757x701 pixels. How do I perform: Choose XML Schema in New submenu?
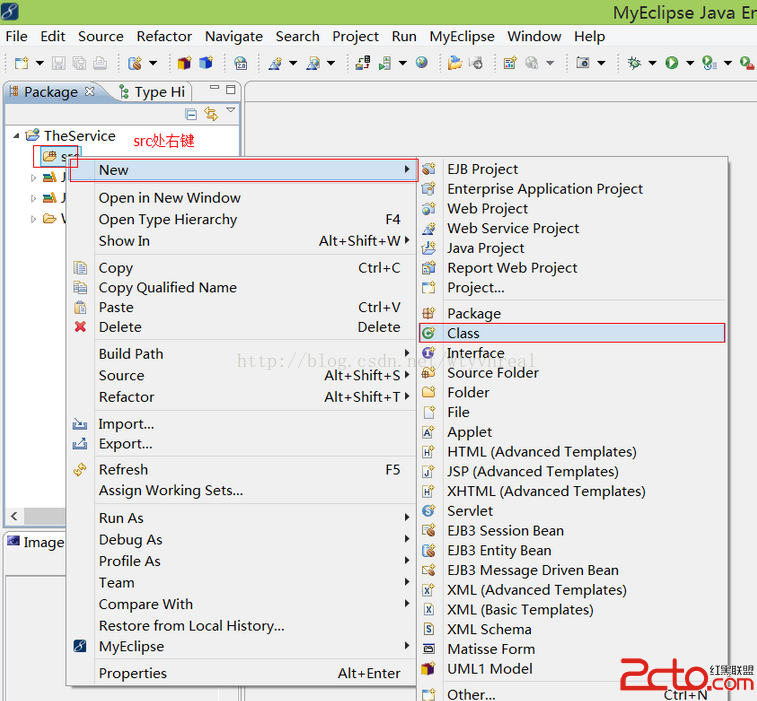click(x=572, y=629)
